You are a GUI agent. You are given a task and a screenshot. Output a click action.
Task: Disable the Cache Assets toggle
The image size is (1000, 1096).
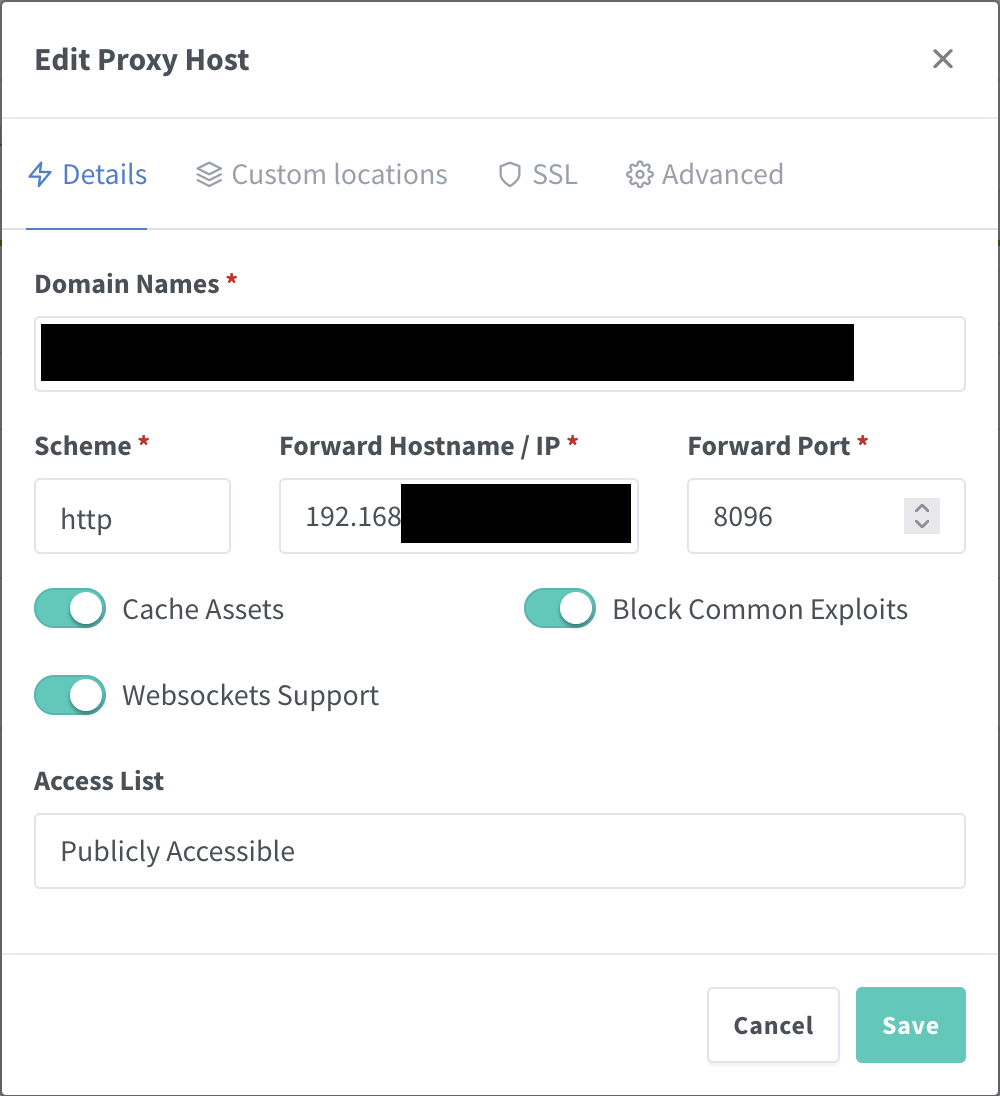[x=70, y=609]
